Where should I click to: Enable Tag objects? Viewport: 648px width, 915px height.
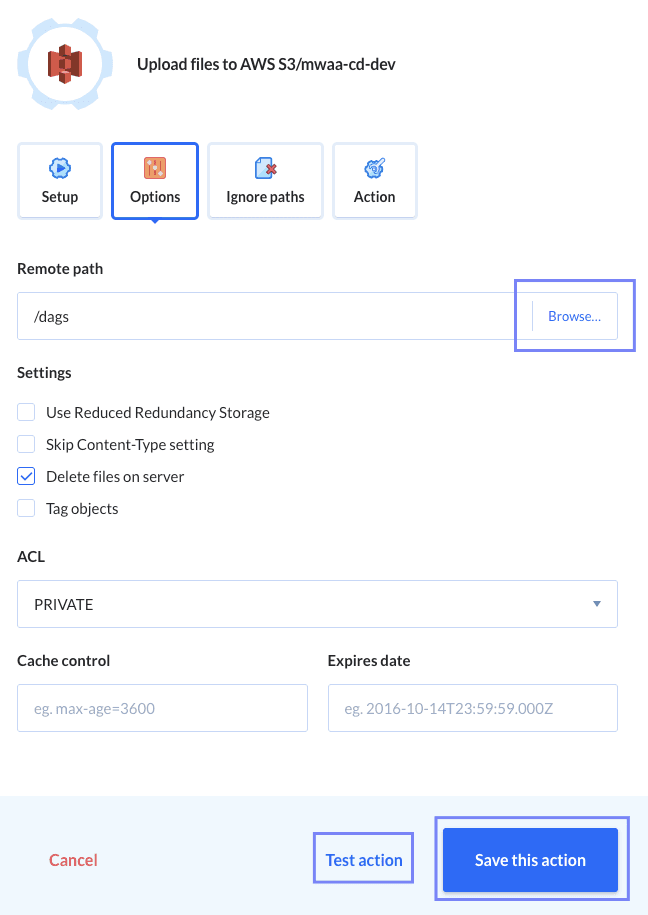pos(26,508)
